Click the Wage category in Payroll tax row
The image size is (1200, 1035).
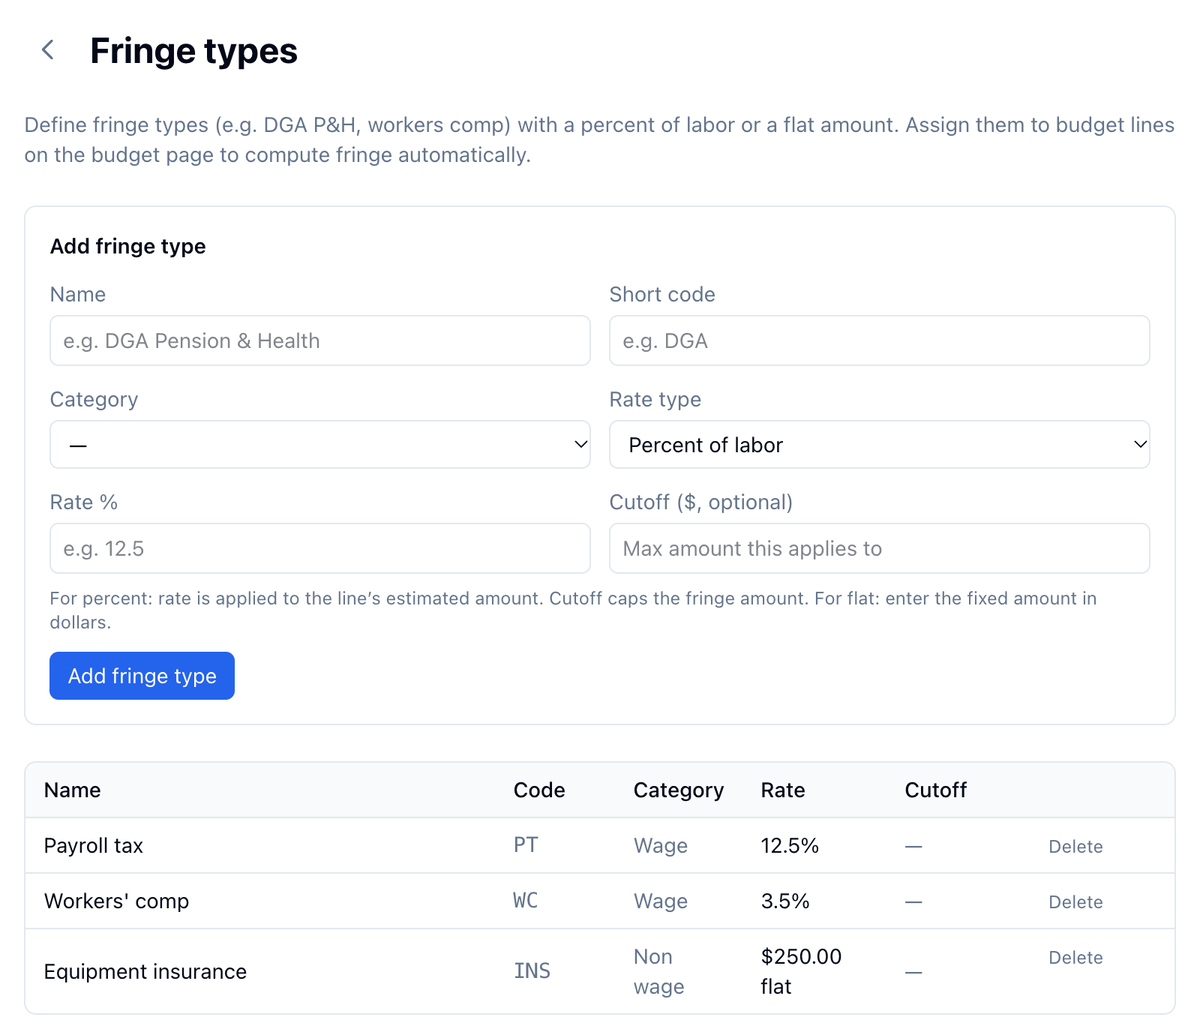tap(660, 846)
